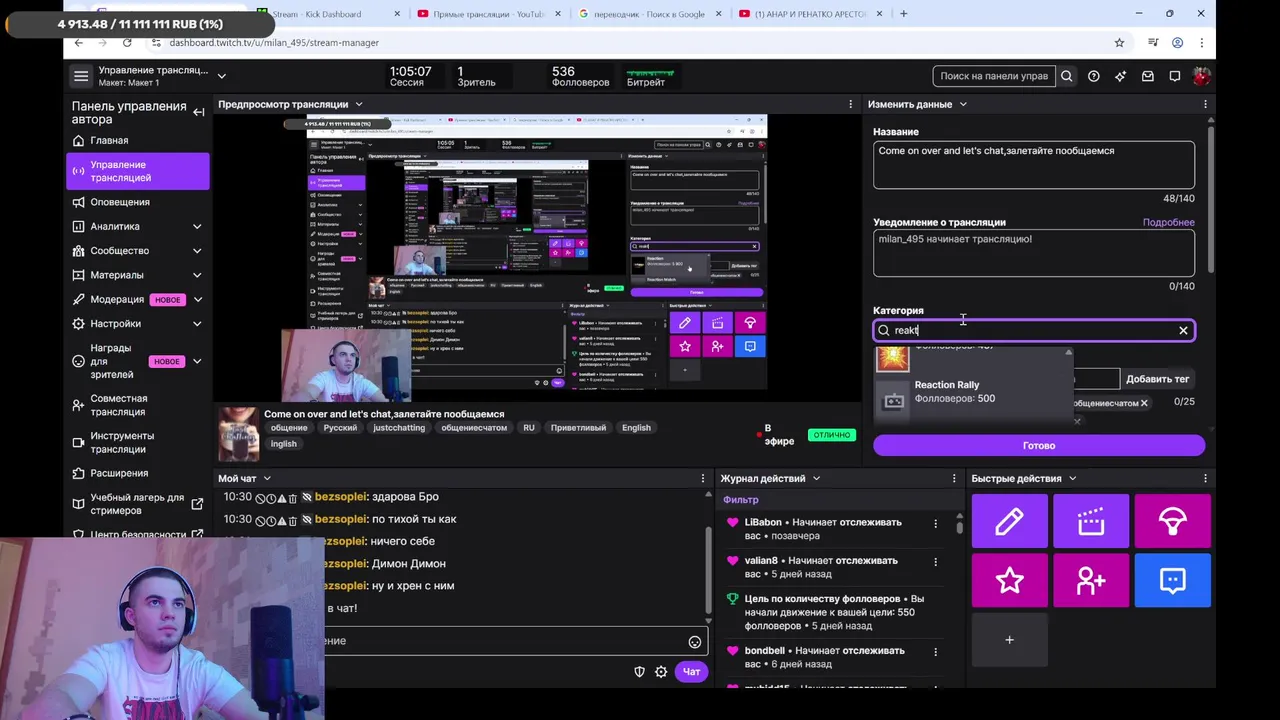
Task: Switch to Прямые трансляции YouTube browser tab
Action: coord(488,14)
